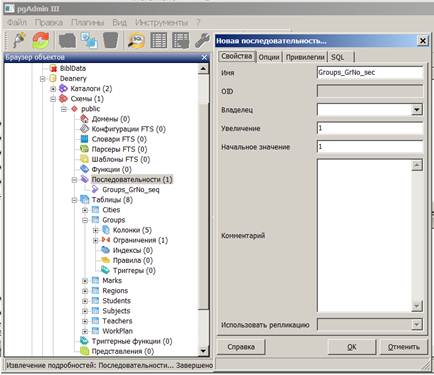
Task: Click the Конфигурации FTS icon
Action: [84, 129]
